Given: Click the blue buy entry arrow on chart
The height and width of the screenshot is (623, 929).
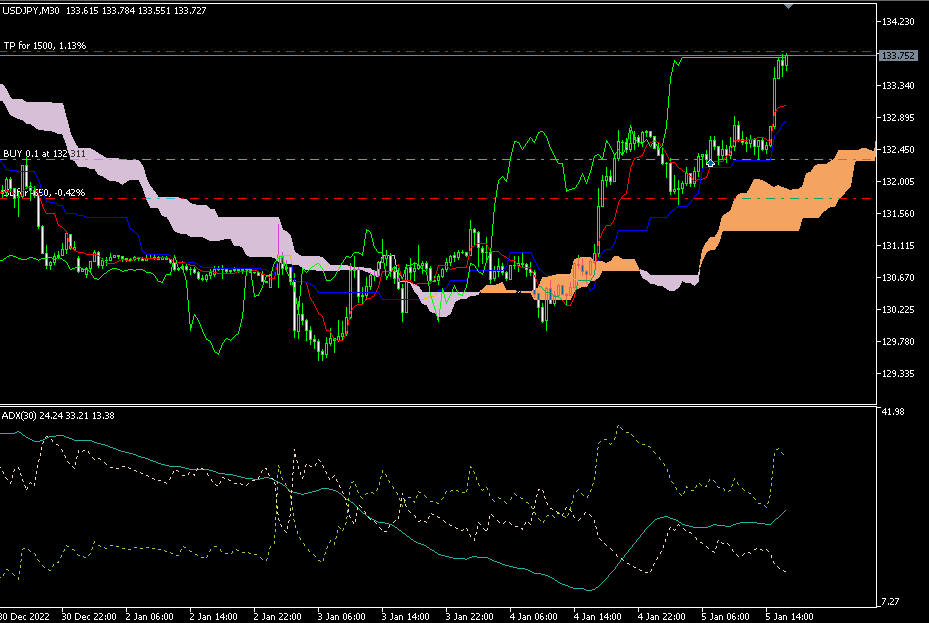Looking at the screenshot, I should click(710, 161).
